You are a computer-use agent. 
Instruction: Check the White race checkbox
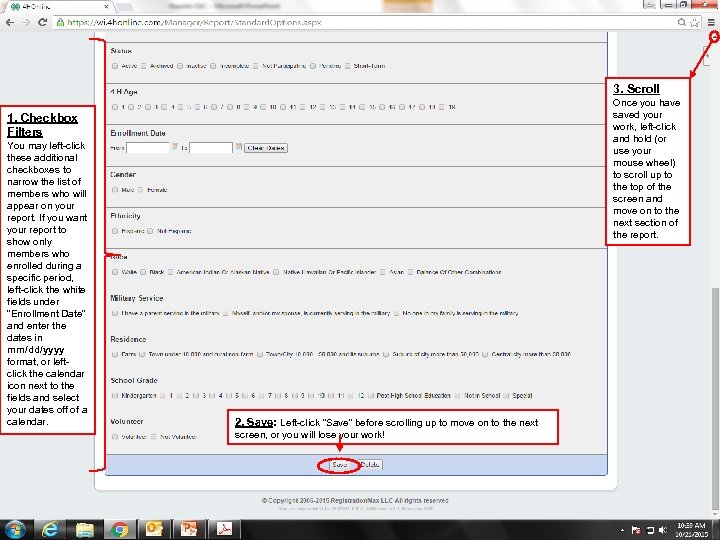pyautogui.click(x=115, y=272)
